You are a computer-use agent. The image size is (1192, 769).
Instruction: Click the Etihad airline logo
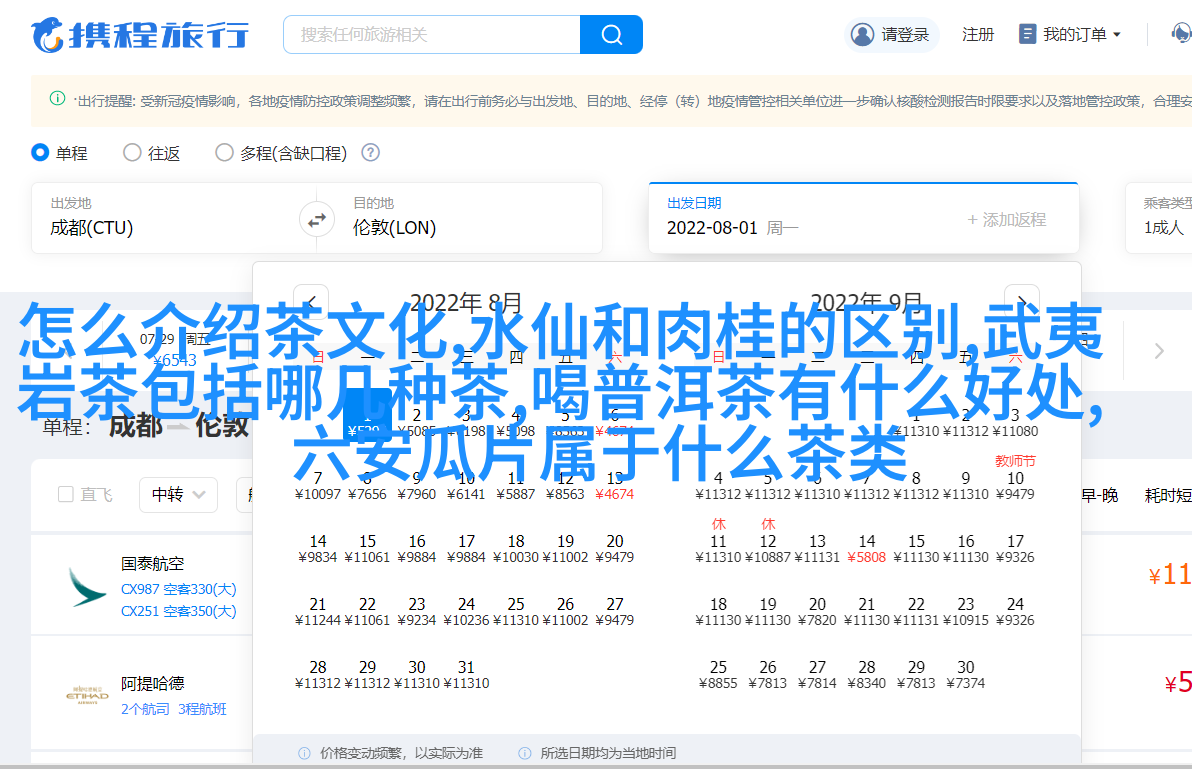(87, 696)
